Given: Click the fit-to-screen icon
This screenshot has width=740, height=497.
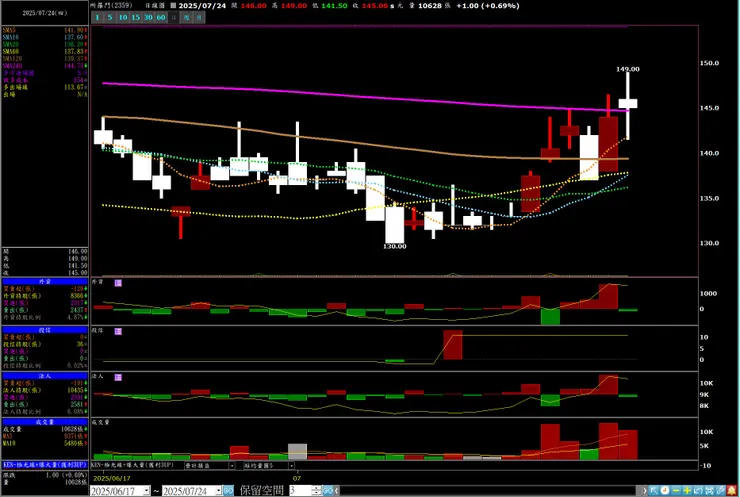Looking at the screenshot, I should click(x=709, y=491).
